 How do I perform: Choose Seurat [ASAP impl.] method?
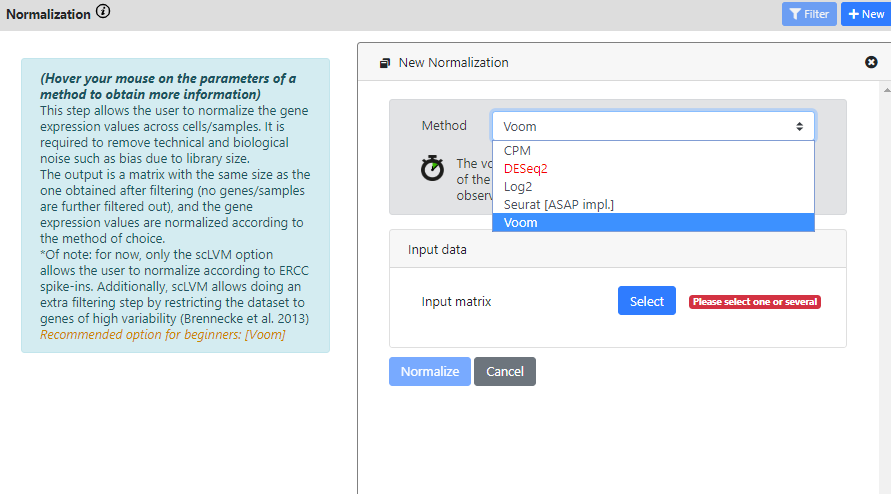pos(653,205)
